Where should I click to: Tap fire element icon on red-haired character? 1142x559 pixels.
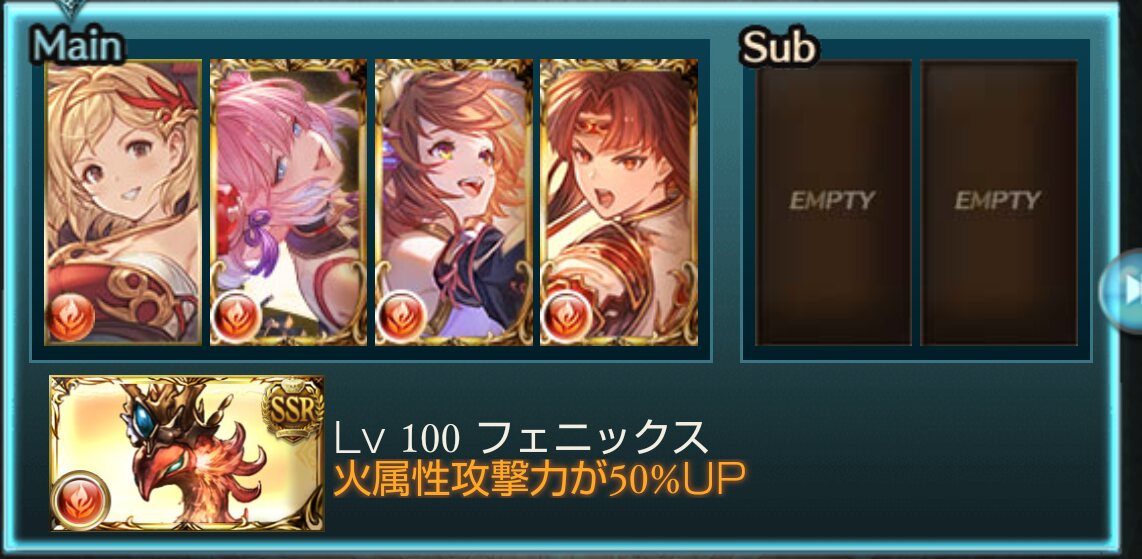coord(566,317)
